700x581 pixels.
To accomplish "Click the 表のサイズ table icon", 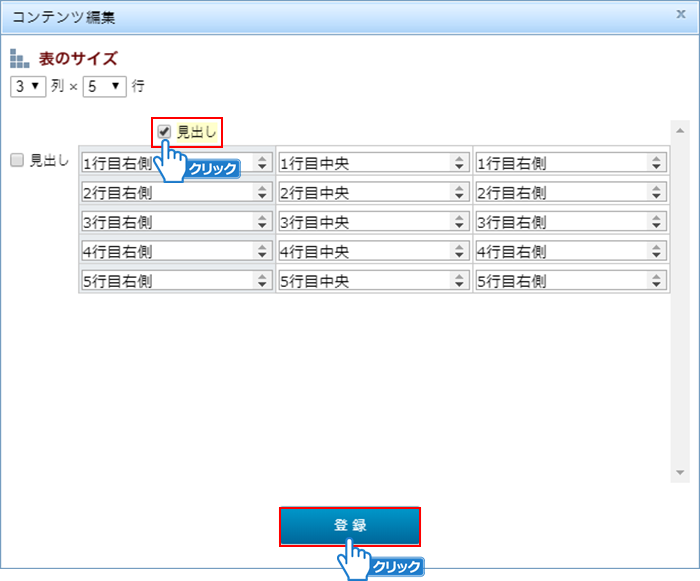I will pyautogui.click(x=19, y=59).
